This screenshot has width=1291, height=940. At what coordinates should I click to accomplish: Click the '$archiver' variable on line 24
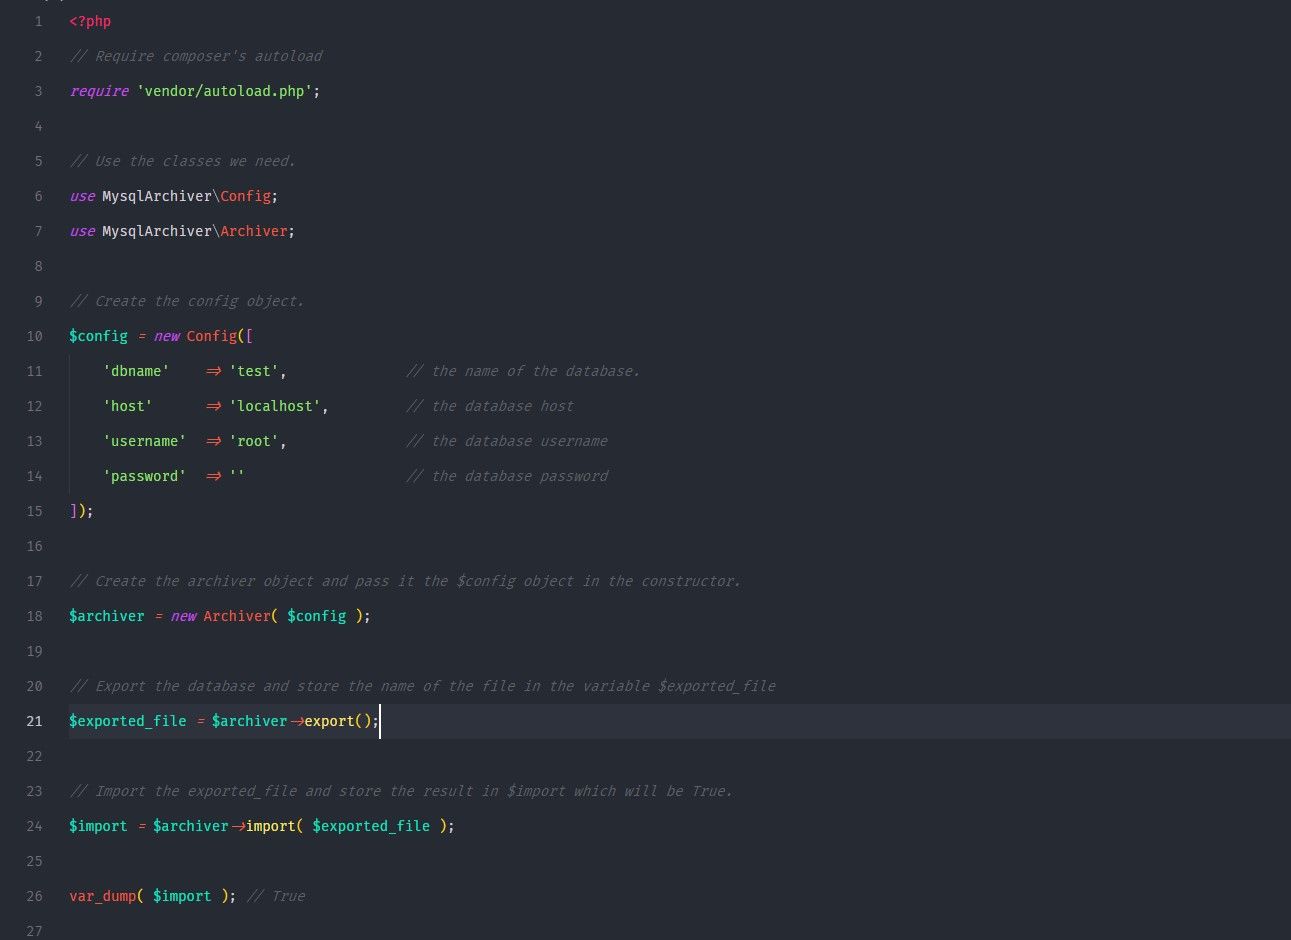tap(191, 826)
